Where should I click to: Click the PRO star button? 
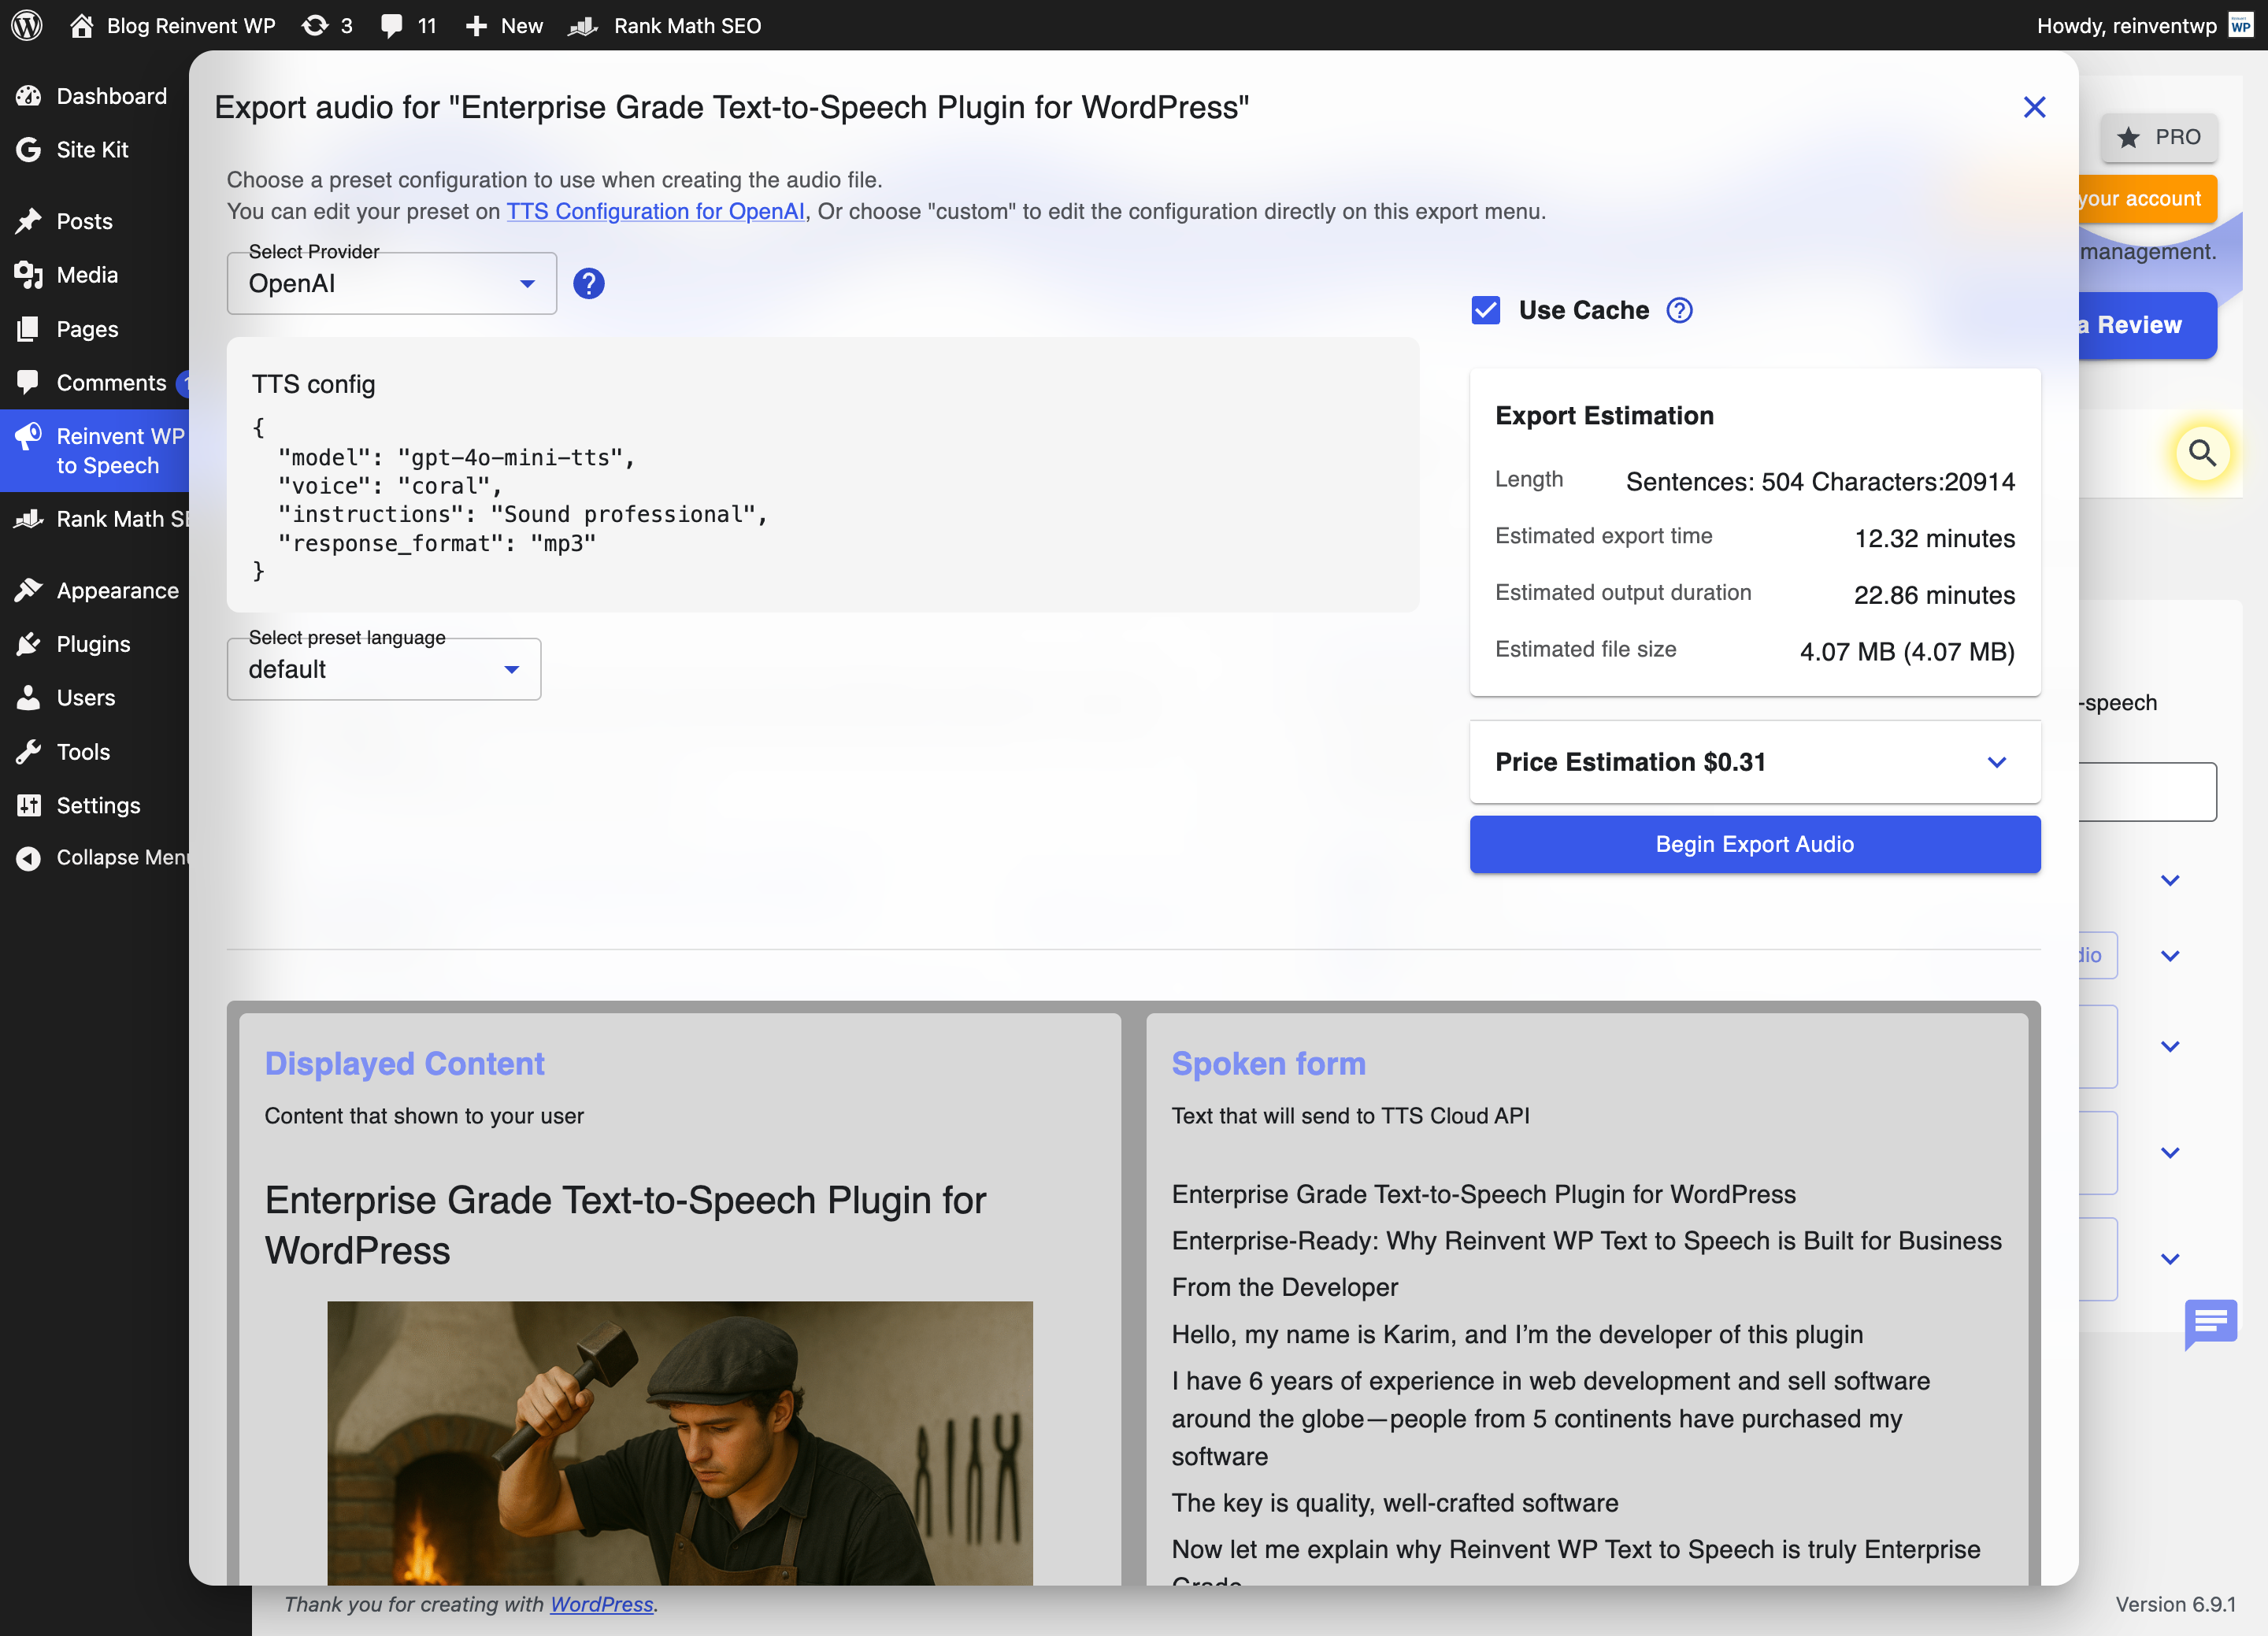(x=2158, y=137)
